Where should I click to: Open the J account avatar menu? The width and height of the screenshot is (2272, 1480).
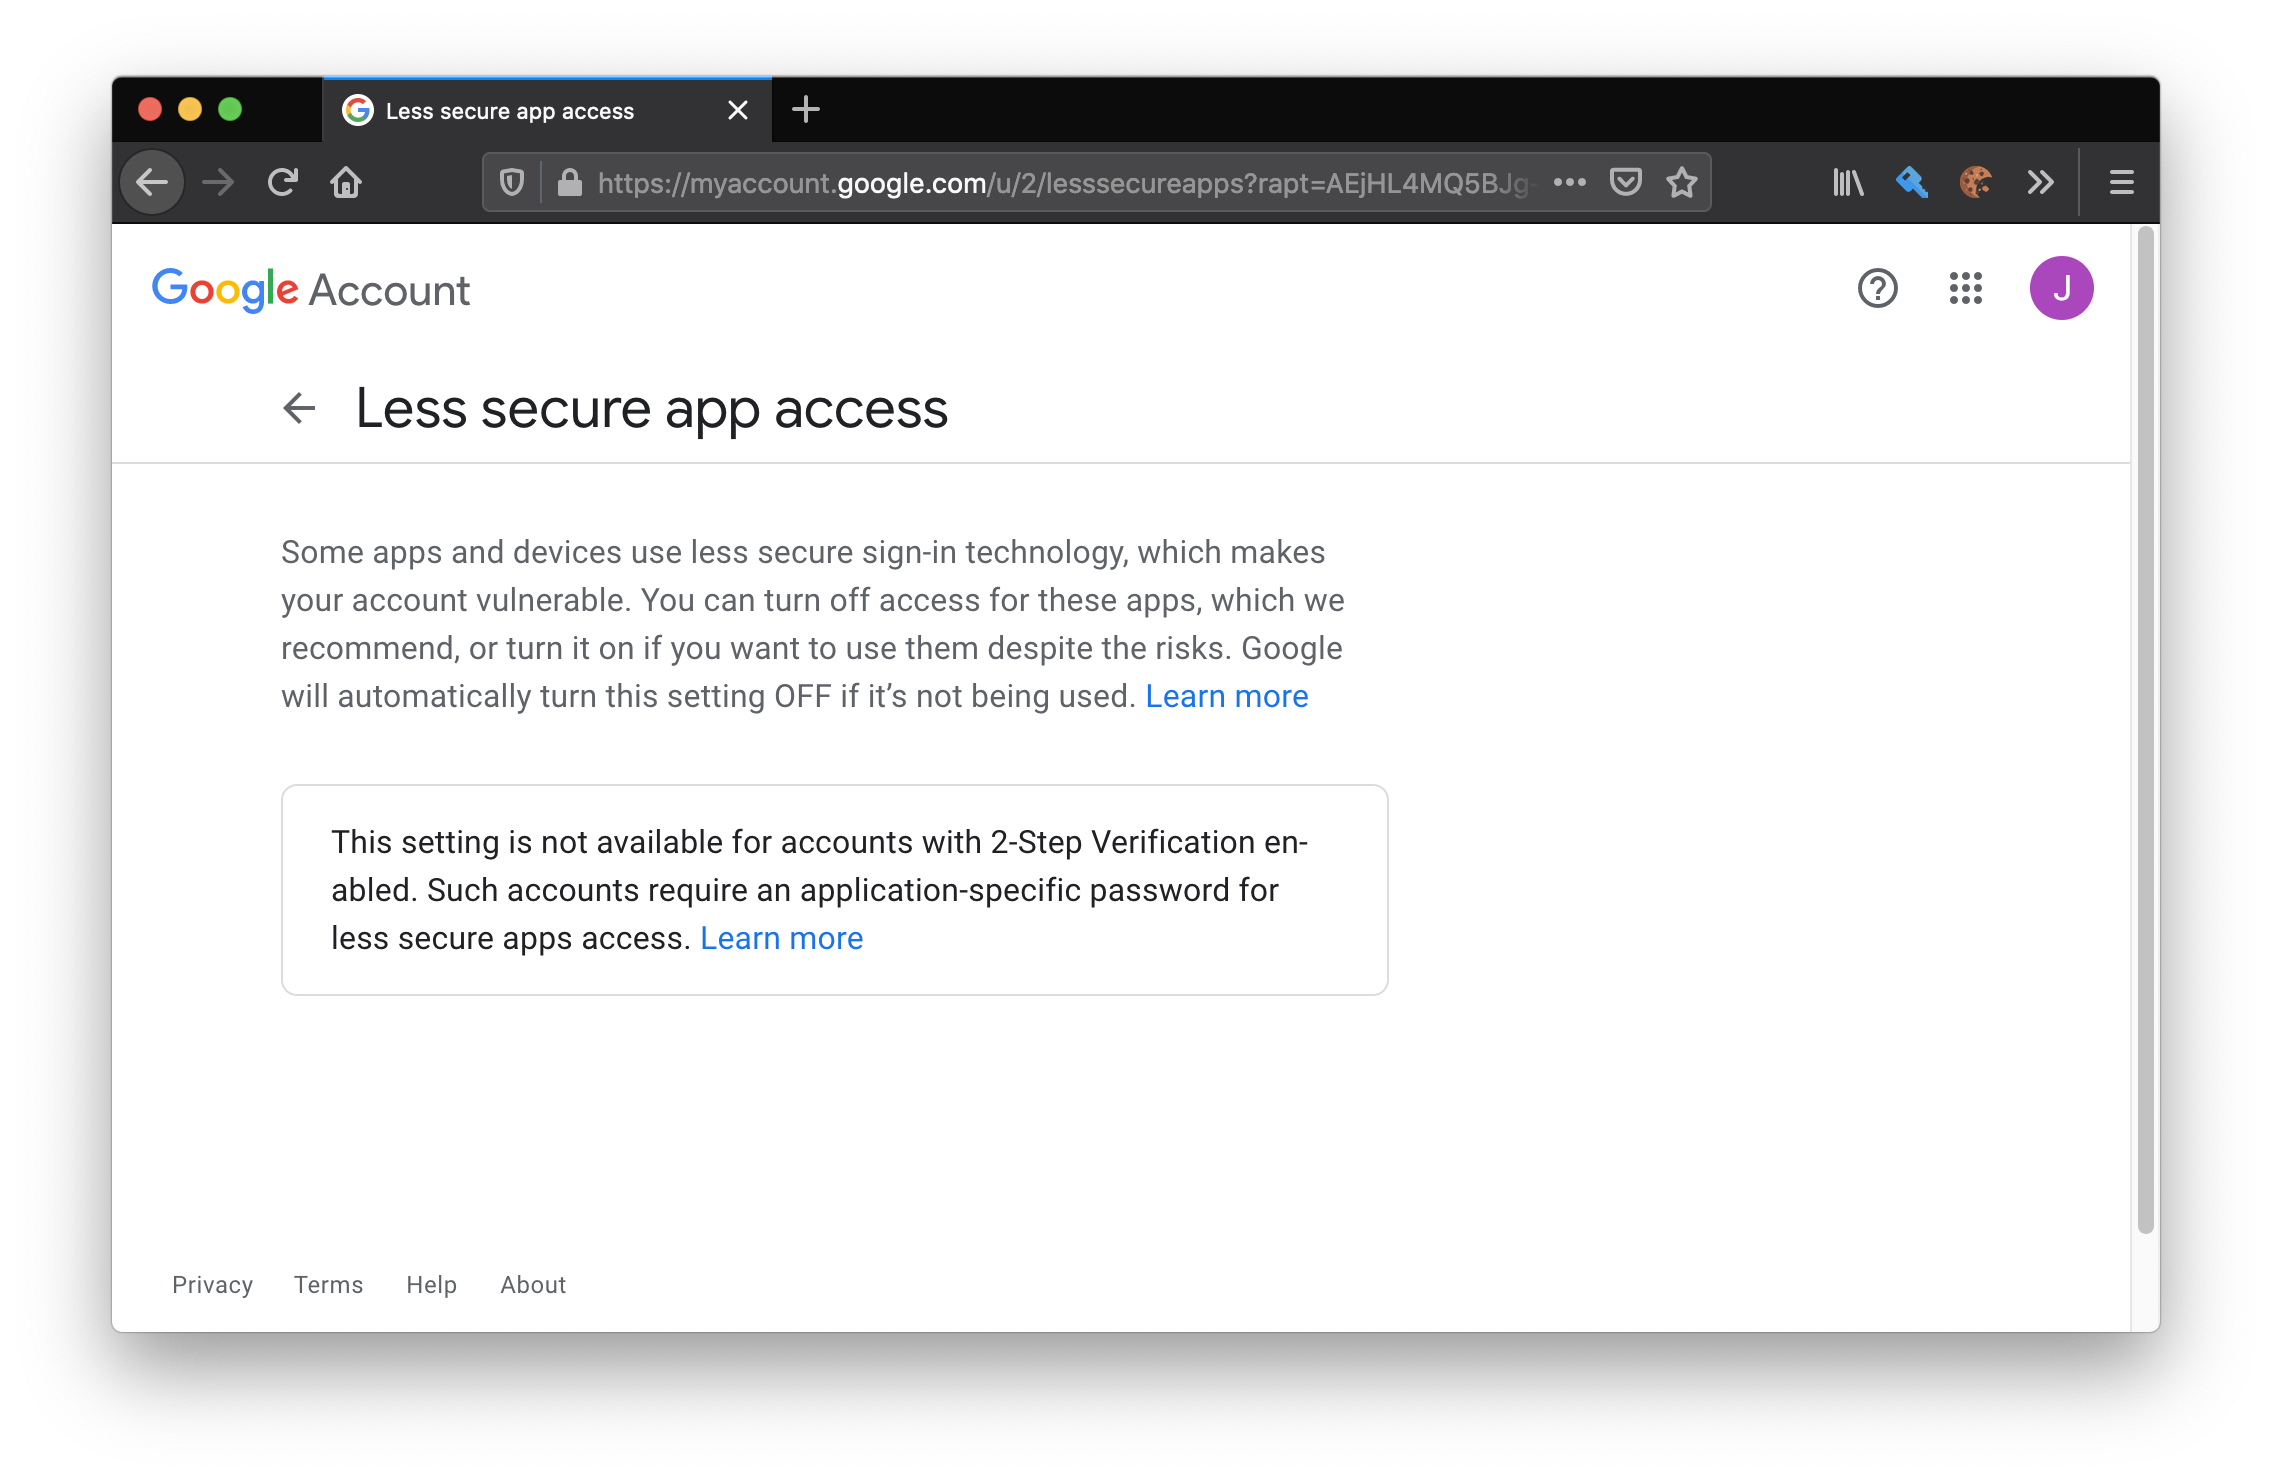click(2062, 289)
